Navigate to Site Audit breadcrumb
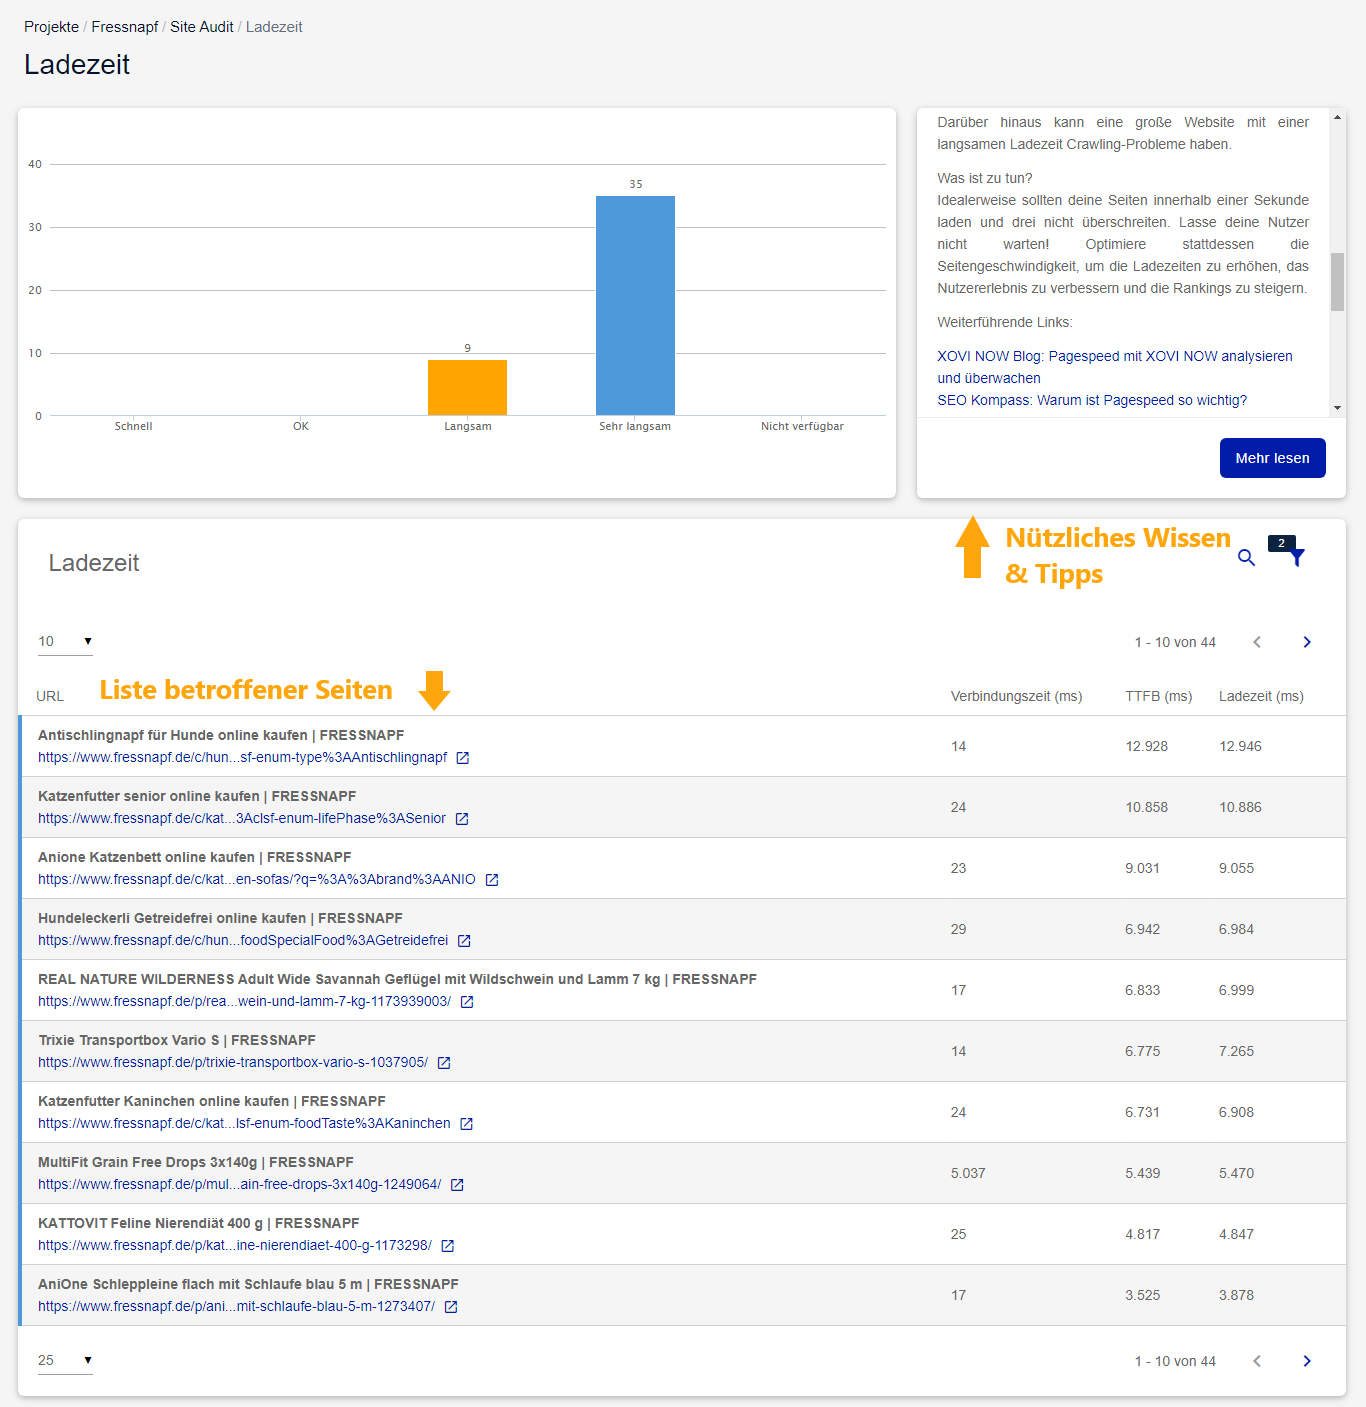Screen dimensions: 1366x1407 pos(202,27)
